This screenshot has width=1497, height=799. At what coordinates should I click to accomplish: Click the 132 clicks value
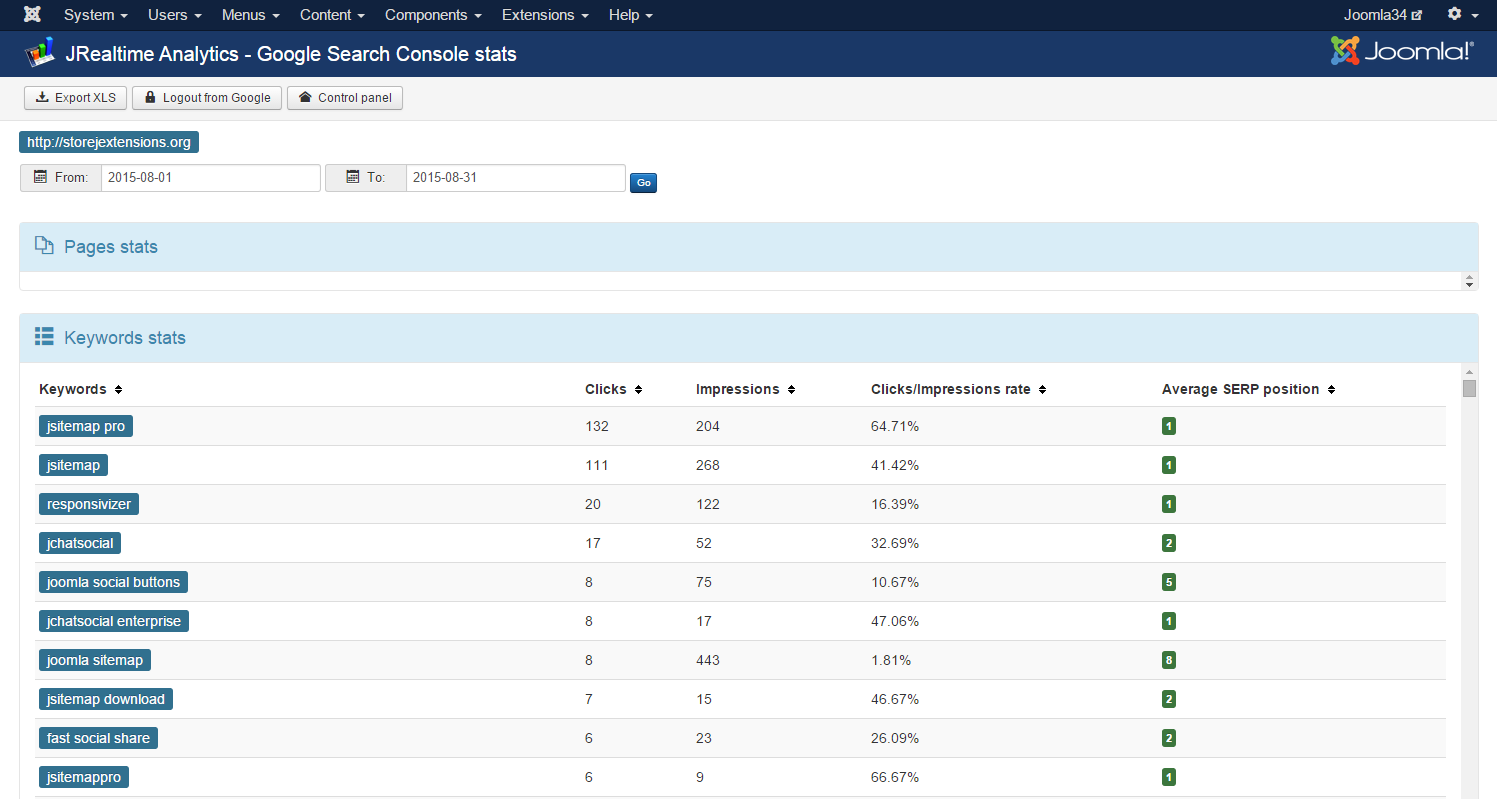click(x=597, y=426)
